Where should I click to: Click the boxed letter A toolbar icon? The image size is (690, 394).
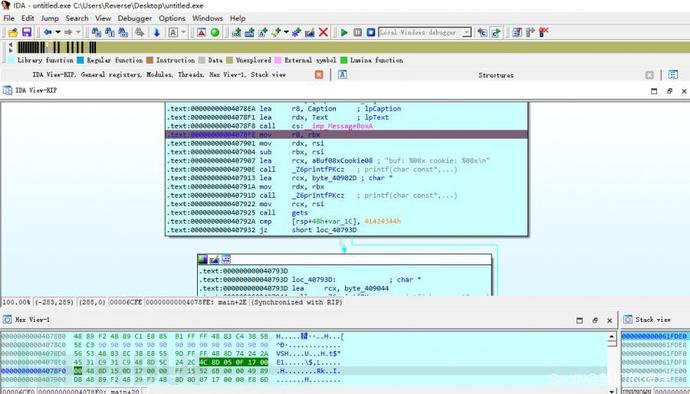(173, 32)
